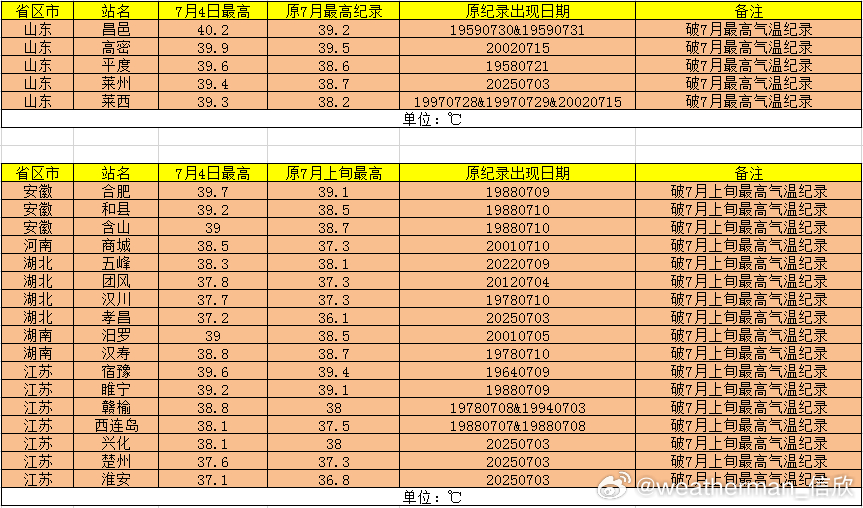Select the 站名 header in bottom table
The height and width of the screenshot is (508, 863).
[116, 173]
